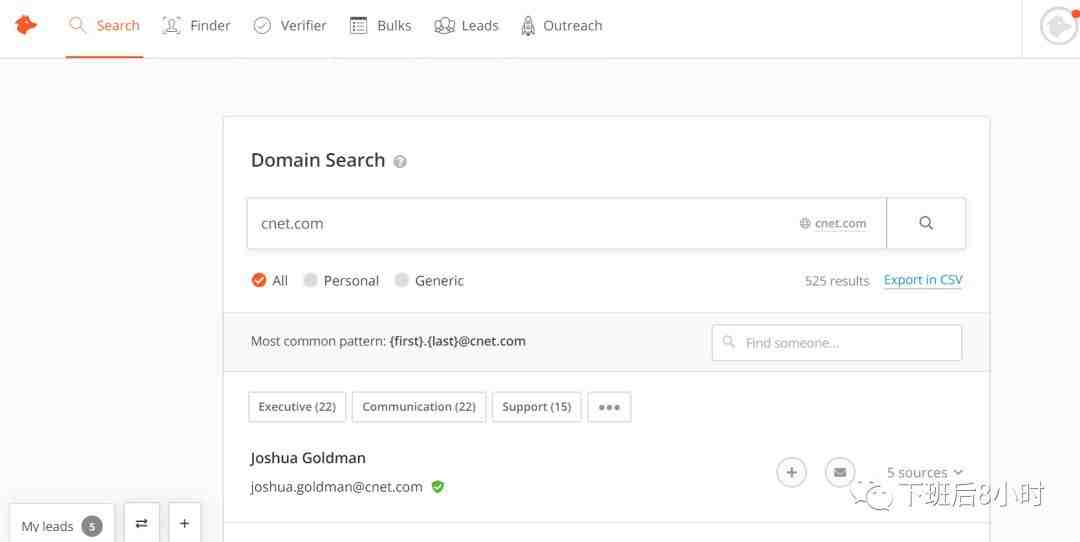
Task: Open the Verifier tab
Action: click(290, 25)
